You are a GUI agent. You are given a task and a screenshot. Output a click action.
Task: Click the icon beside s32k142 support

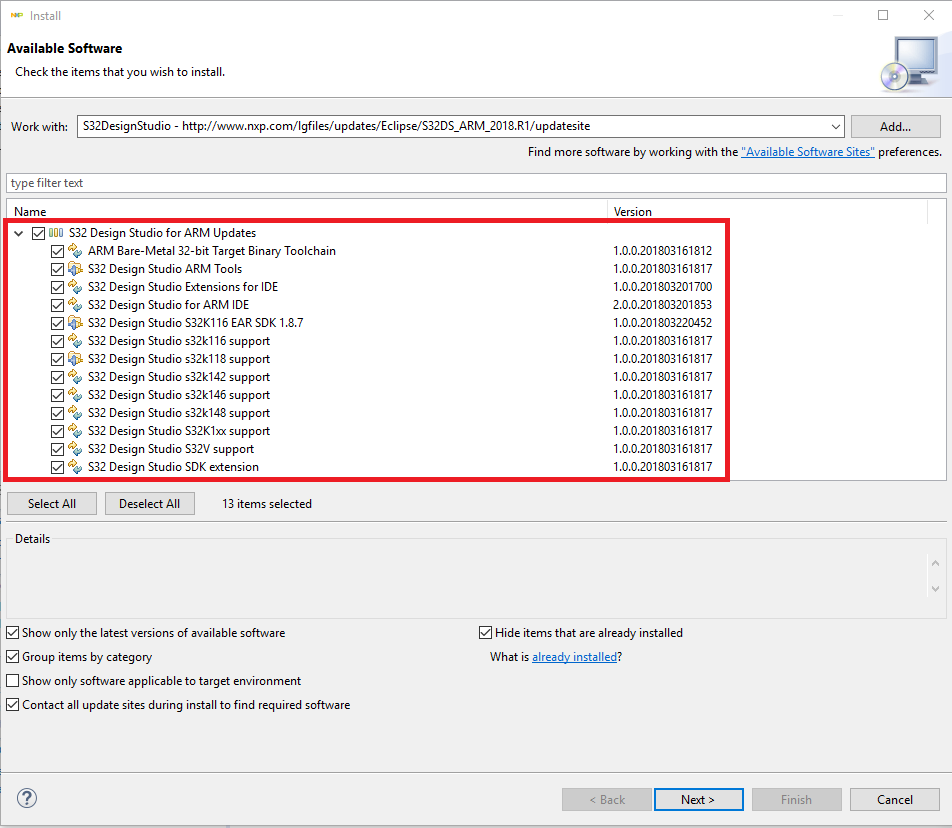(75, 377)
